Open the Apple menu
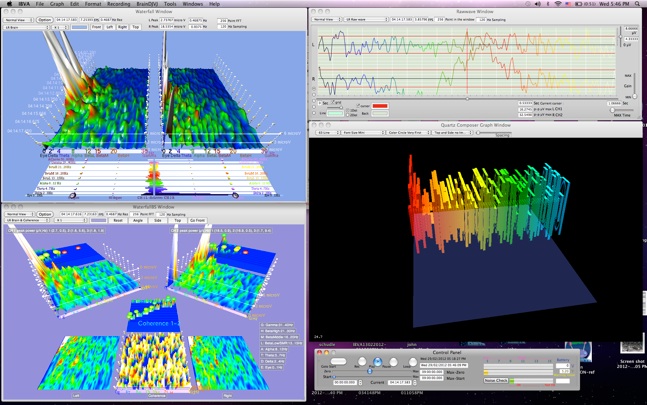 click(x=9, y=4)
